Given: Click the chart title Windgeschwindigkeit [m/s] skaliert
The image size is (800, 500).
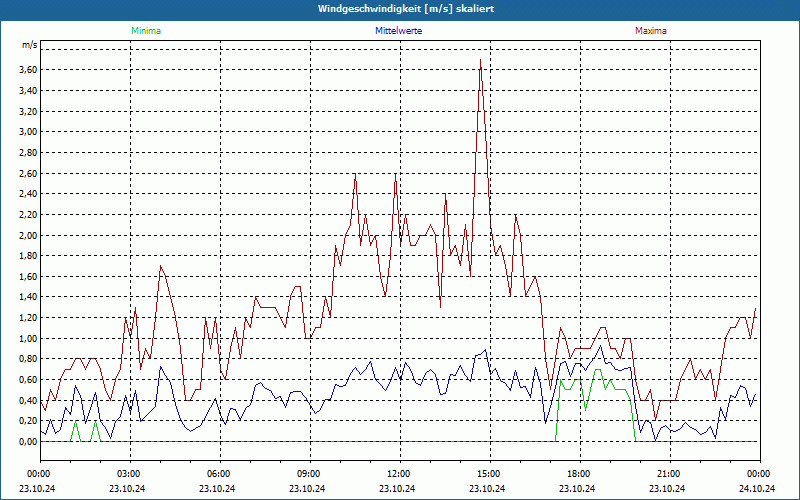Looking at the screenshot, I should pos(406,9).
